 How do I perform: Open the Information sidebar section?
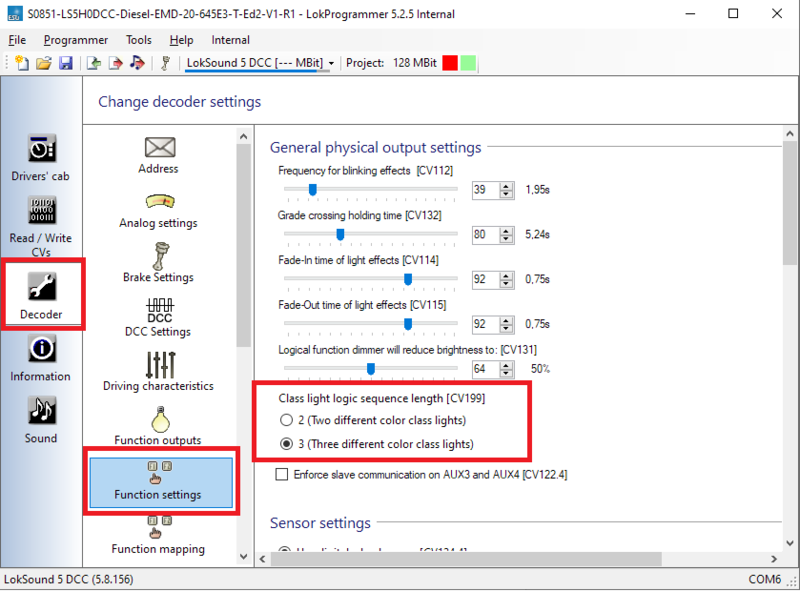click(x=41, y=358)
